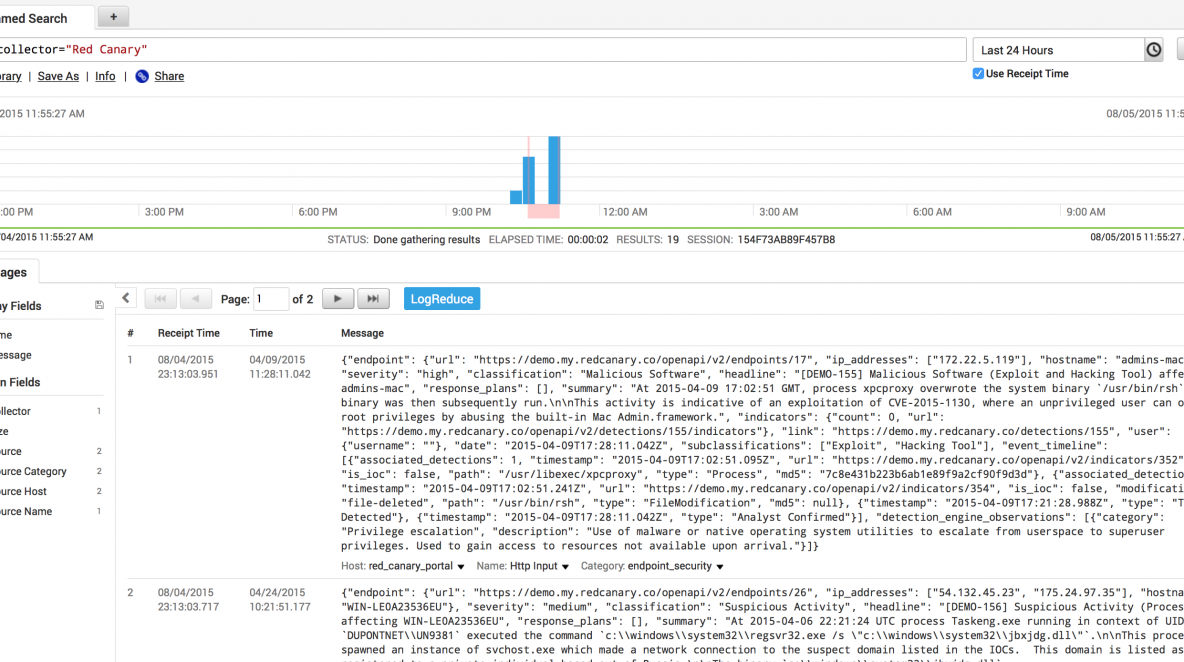Open a new search tab with plus
This screenshot has height=662, width=1184.
(x=113, y=17)
